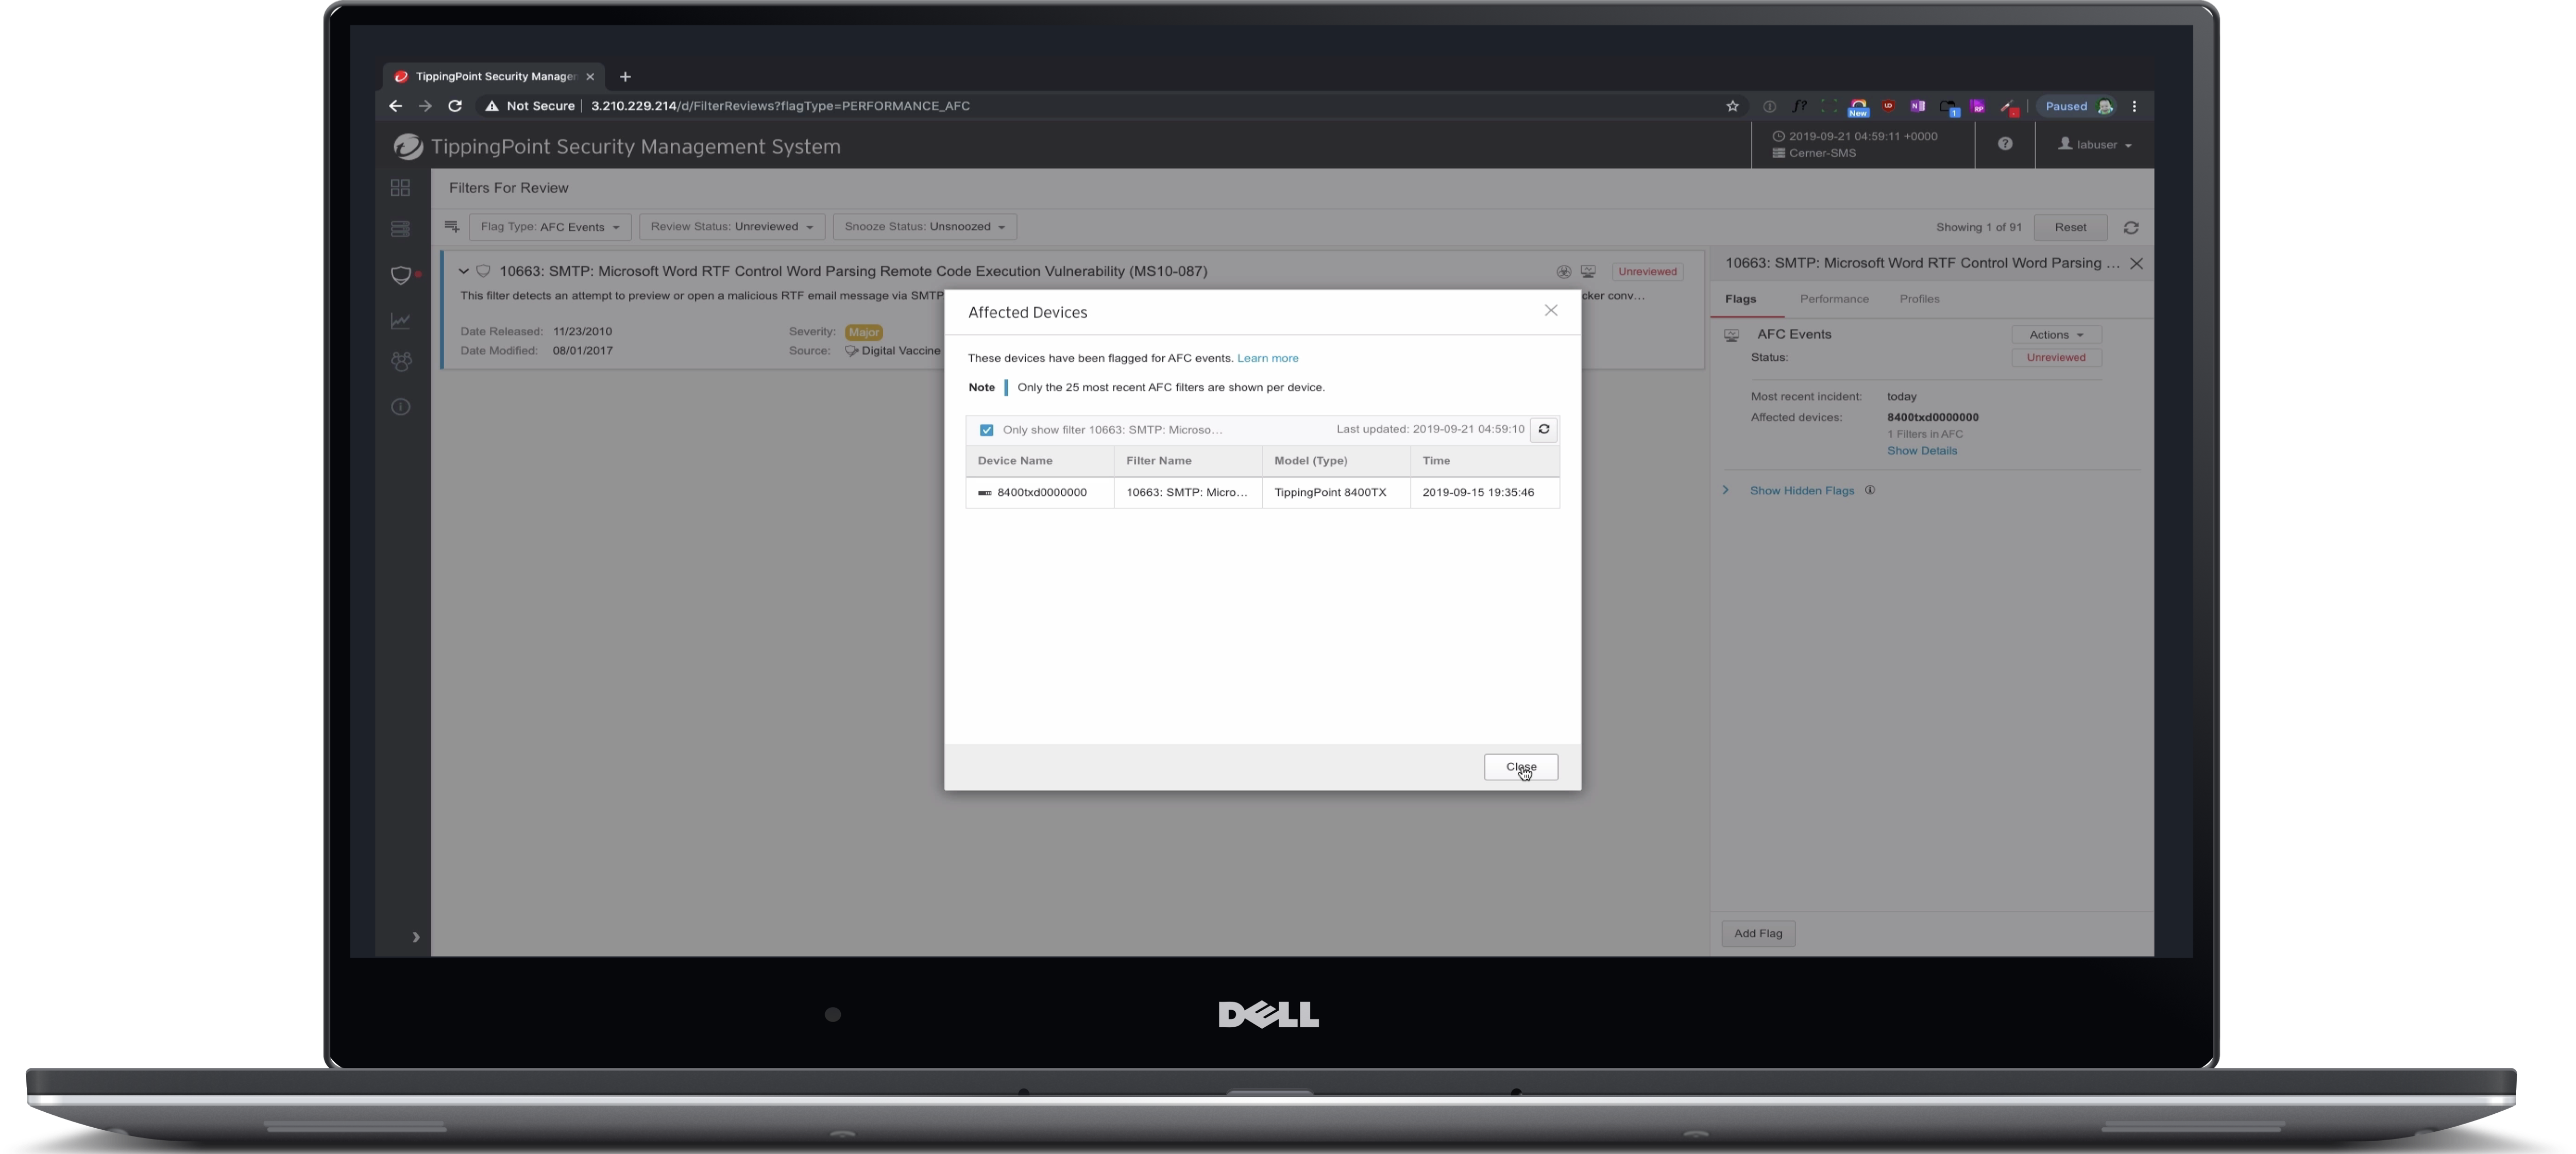Expand Show Hidden Flags section
The height and width of the screenshot is (1154, 2576).
click(1801, 491)
